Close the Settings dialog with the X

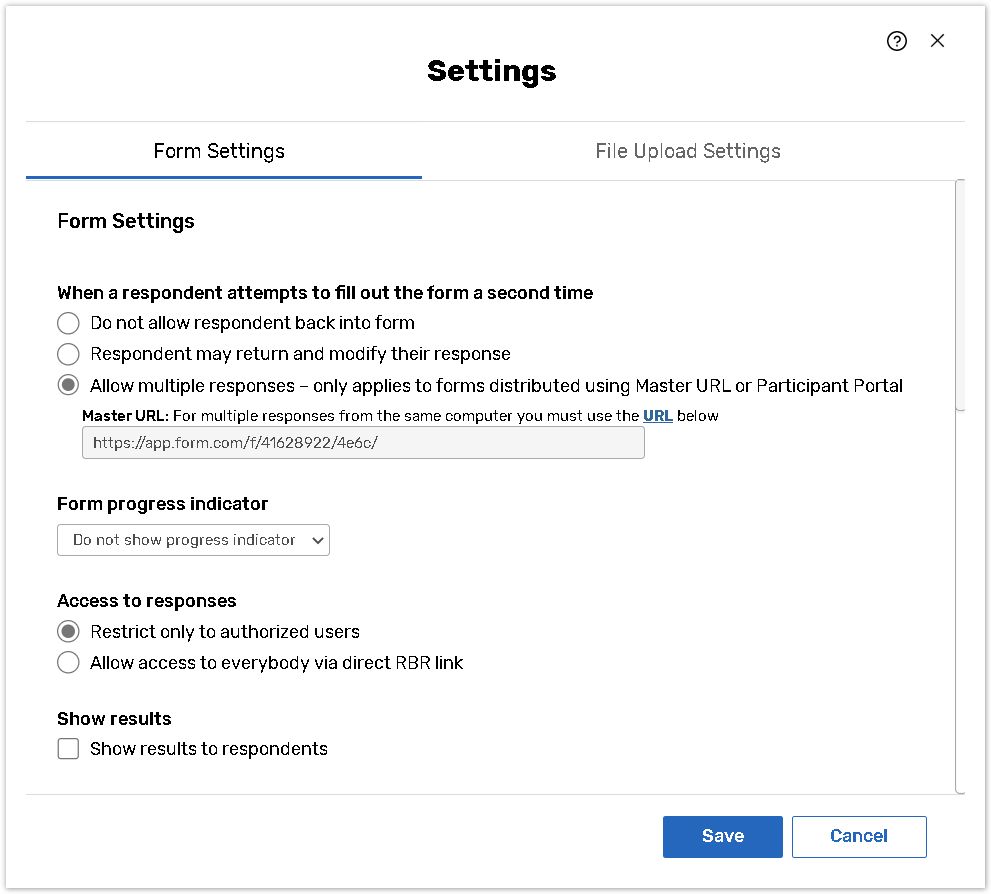[937, 41]
